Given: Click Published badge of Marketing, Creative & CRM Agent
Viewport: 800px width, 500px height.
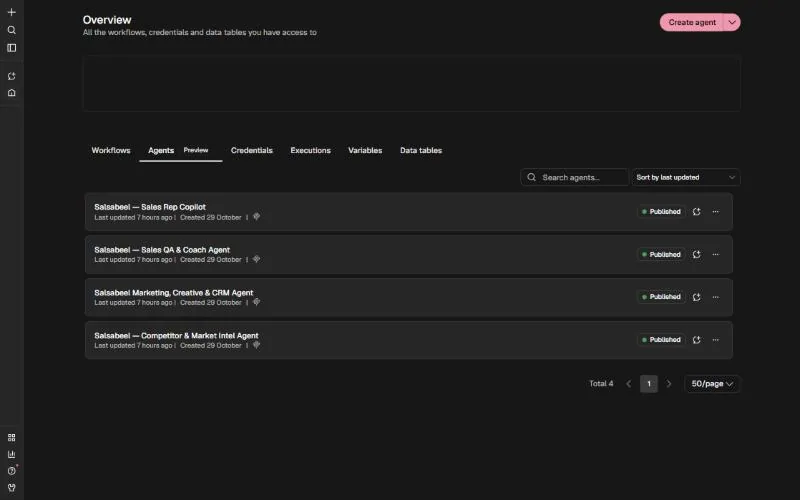Looking at the screenshot, I should tap(661, 297).
